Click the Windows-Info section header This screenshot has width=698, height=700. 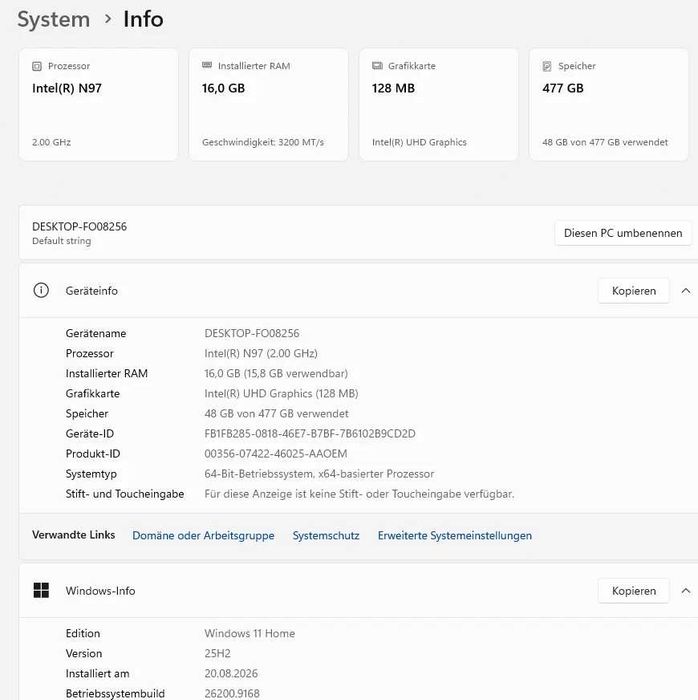pyautogui.click(x=358, y=591)
